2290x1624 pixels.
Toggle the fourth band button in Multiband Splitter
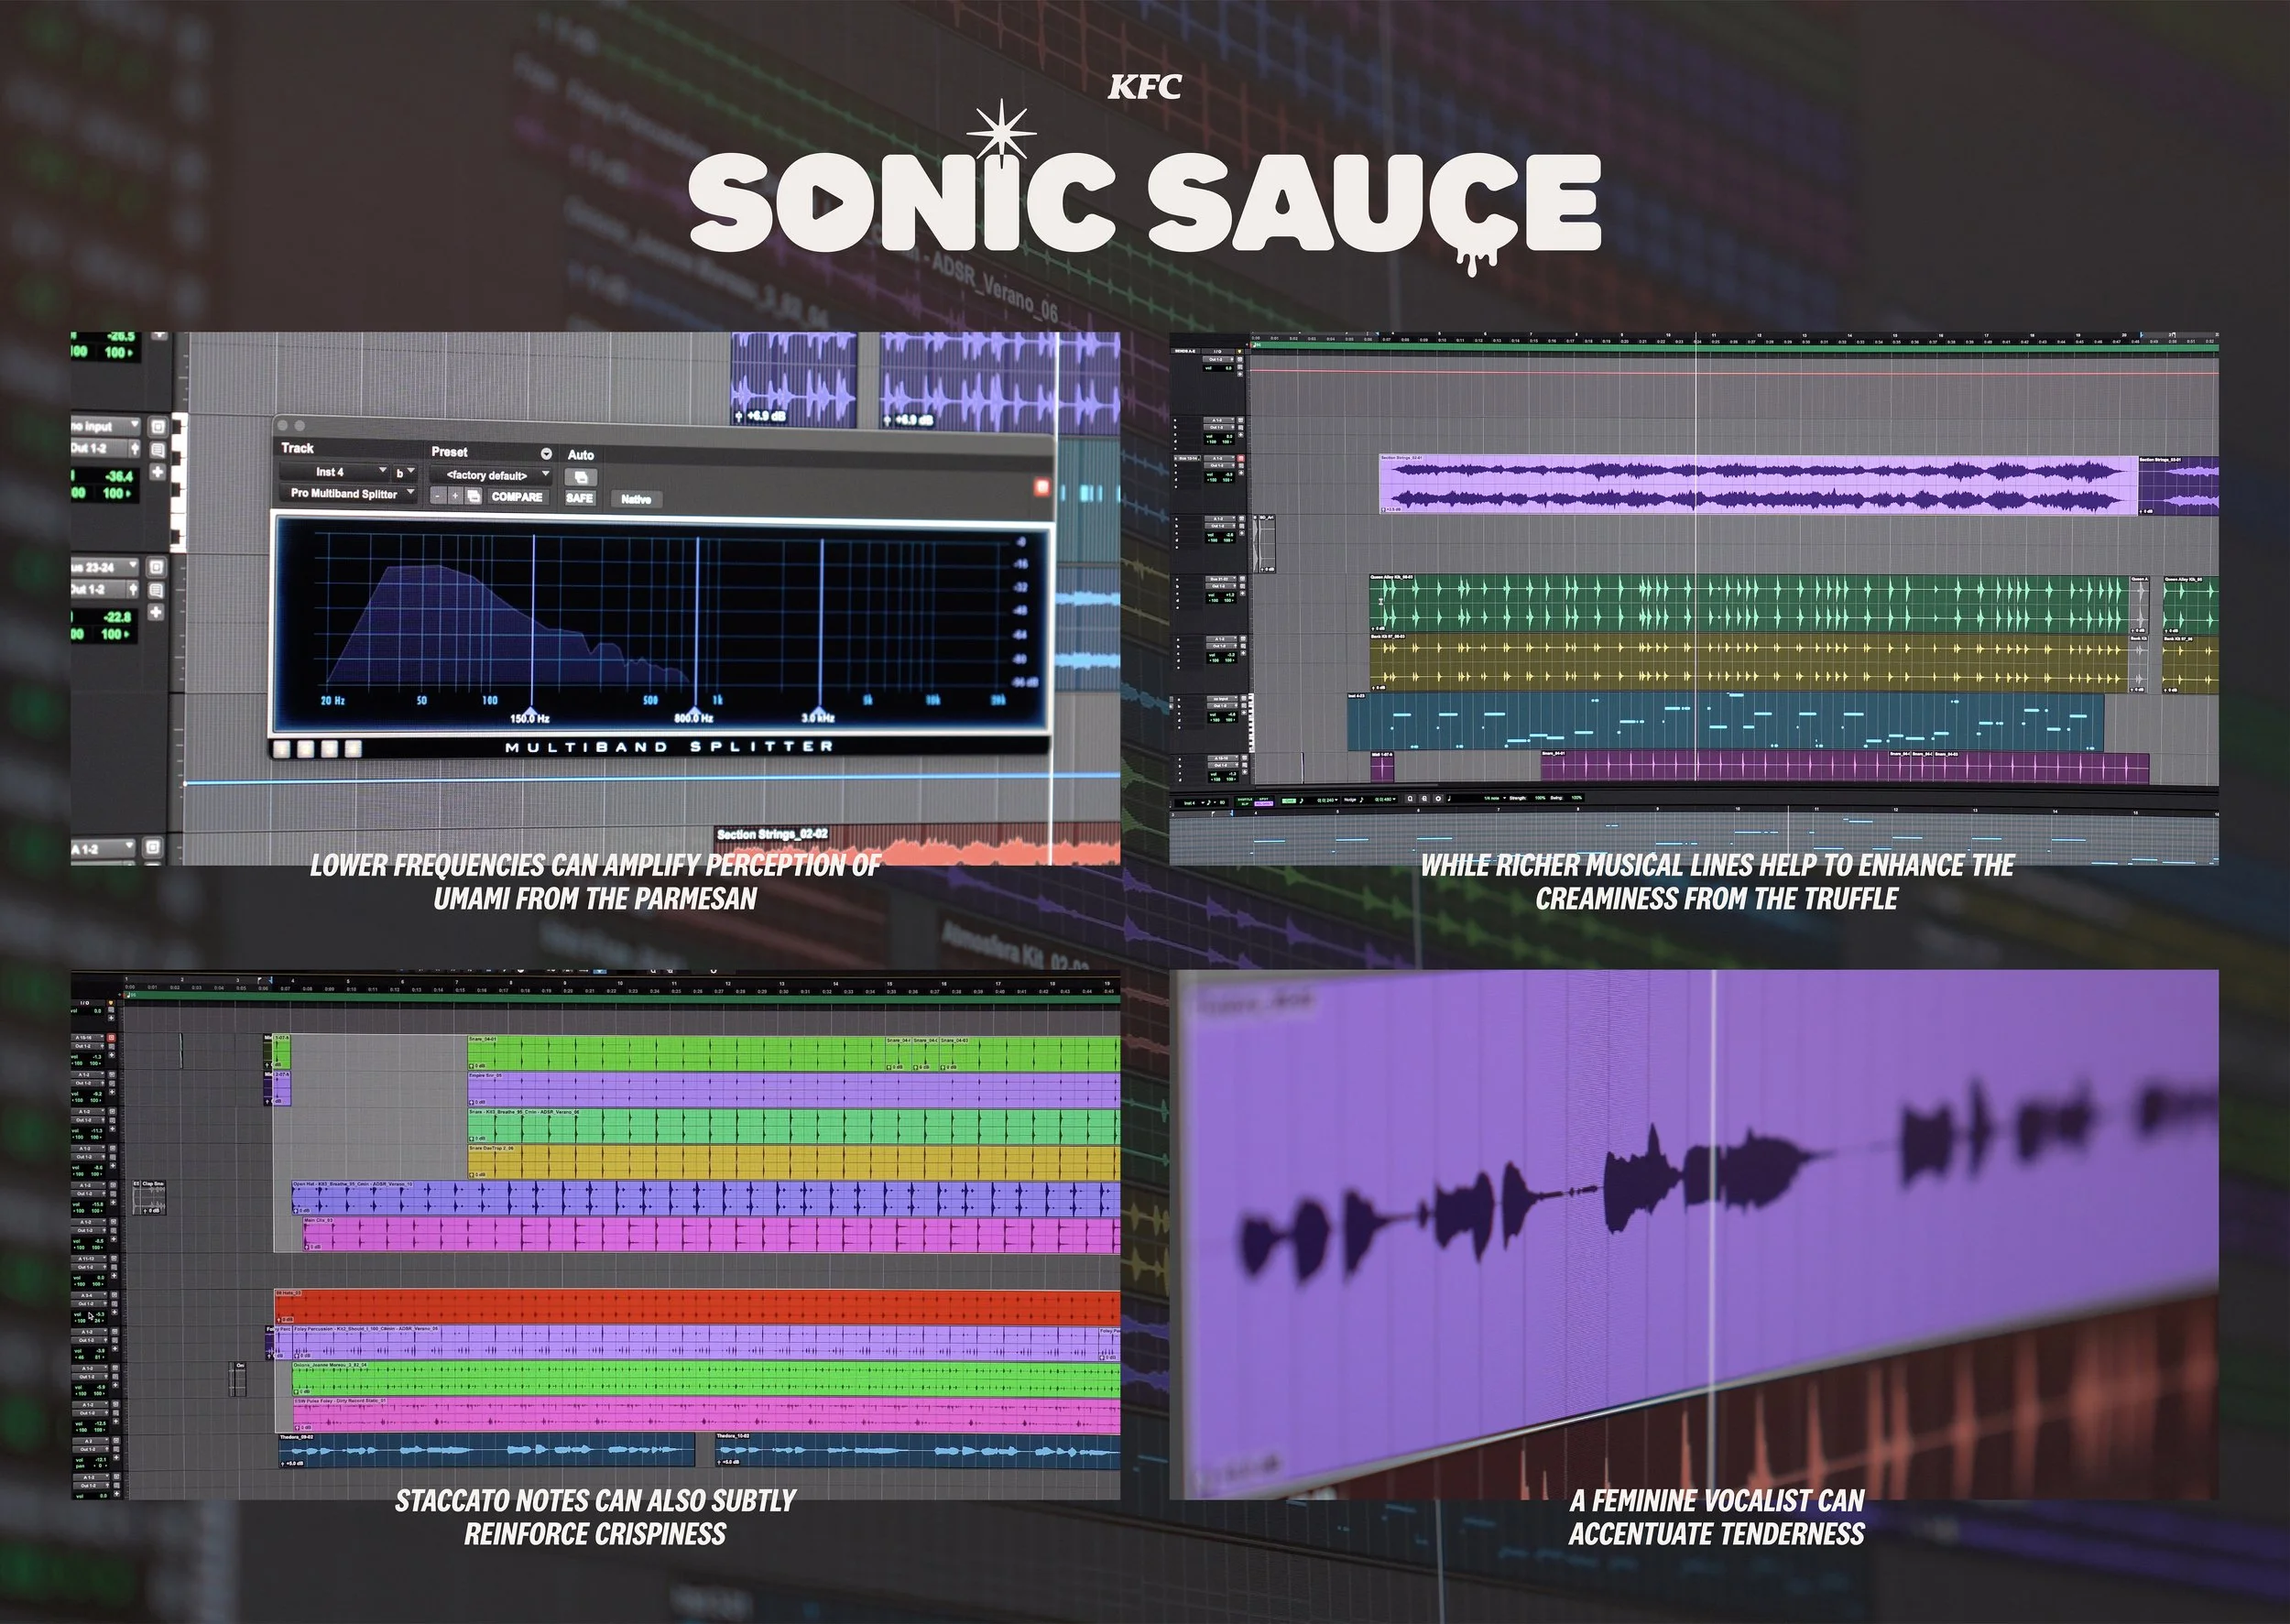coord(352,748)
